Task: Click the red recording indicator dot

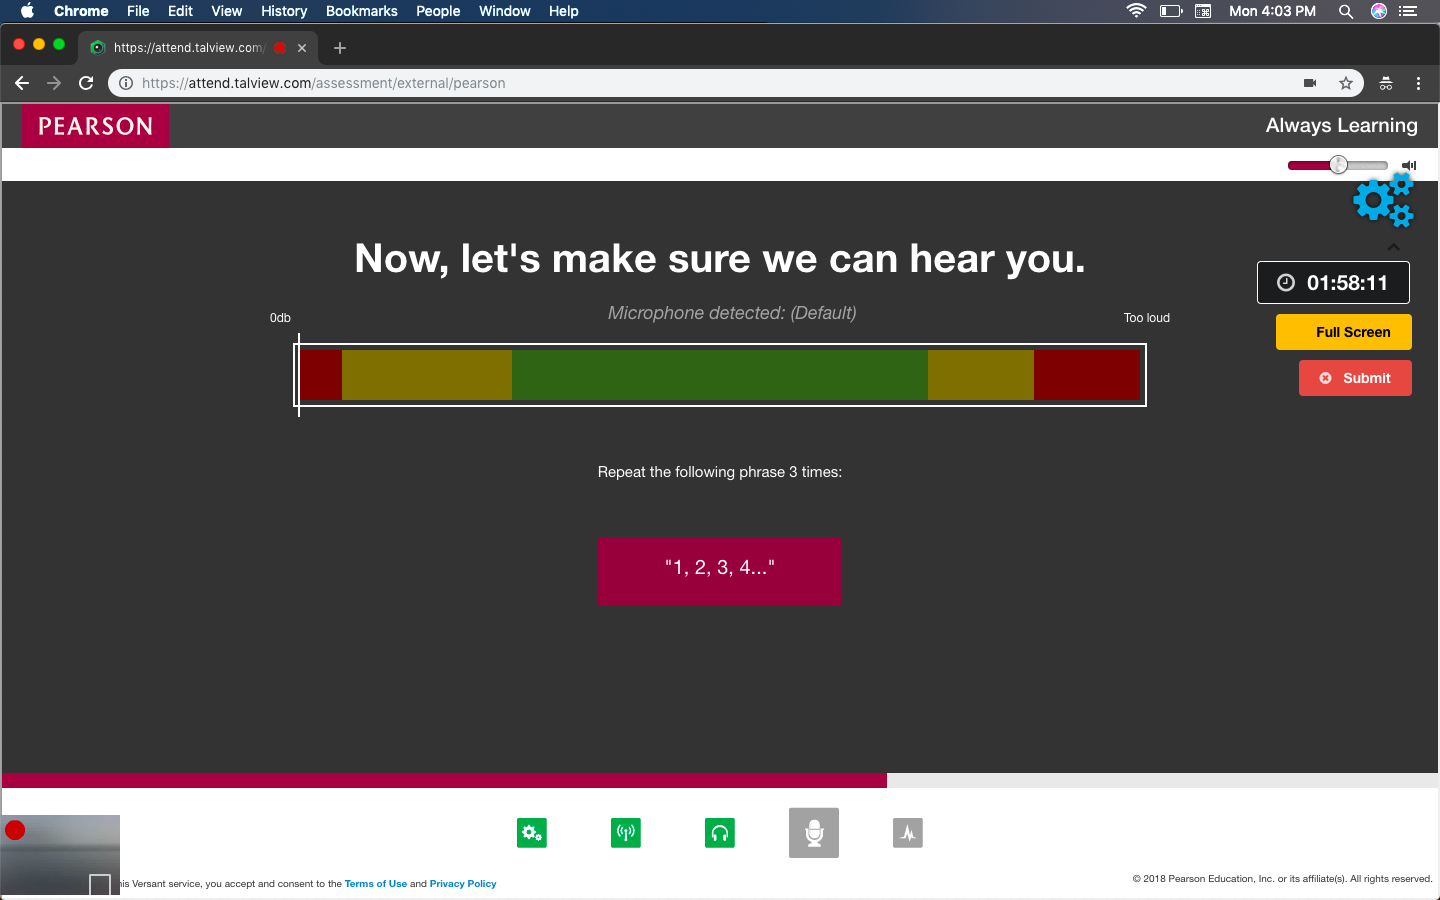Action: (x=15, y=830)
